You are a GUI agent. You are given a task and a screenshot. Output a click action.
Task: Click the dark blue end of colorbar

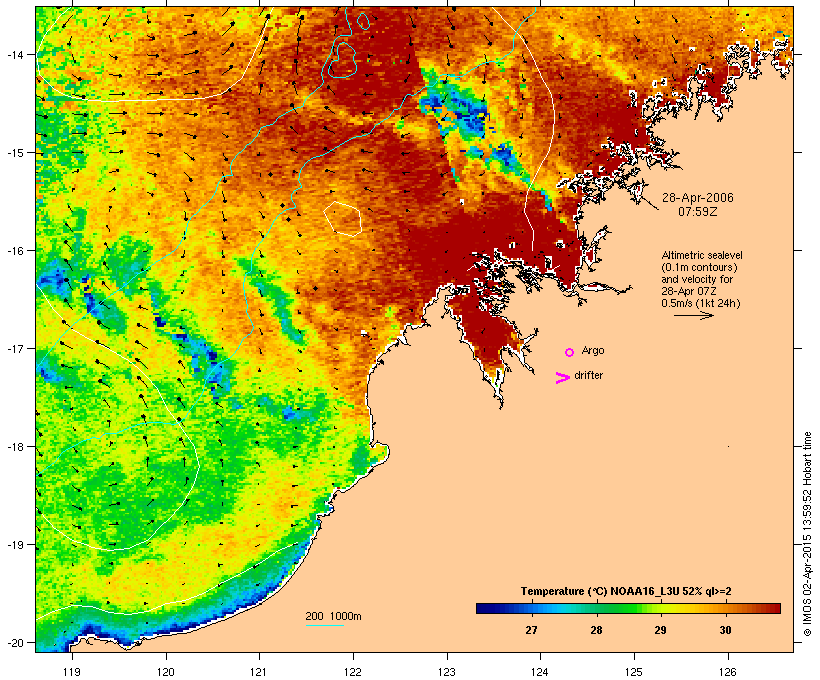click(484, 608)
